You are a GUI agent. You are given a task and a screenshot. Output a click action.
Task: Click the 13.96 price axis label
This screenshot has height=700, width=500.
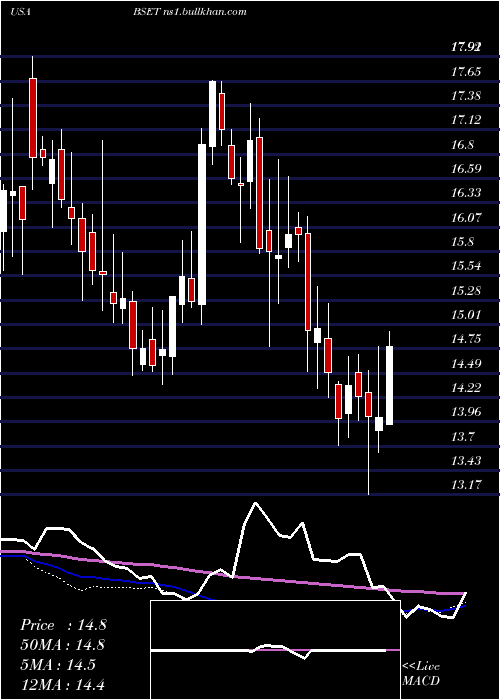pyautogui.click(x=466, y=412)
